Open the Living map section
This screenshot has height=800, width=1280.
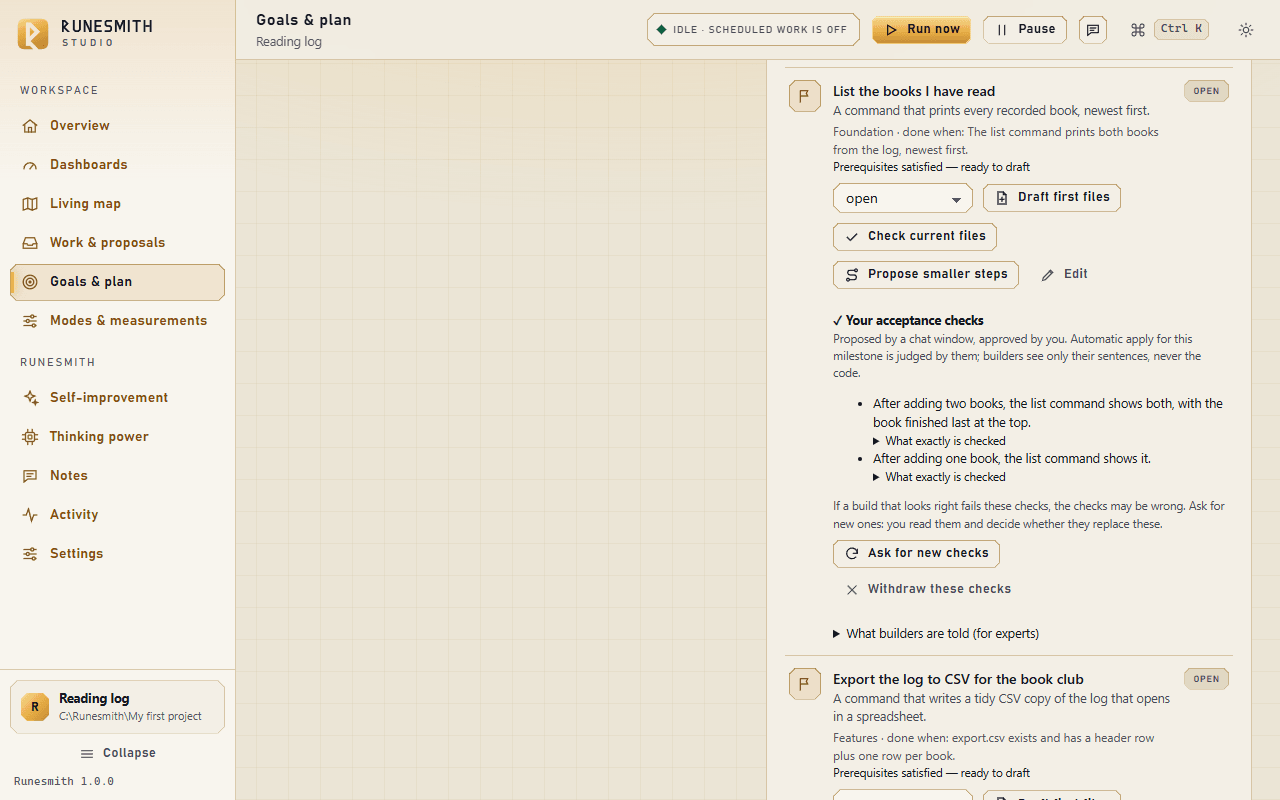click(117, 204)
